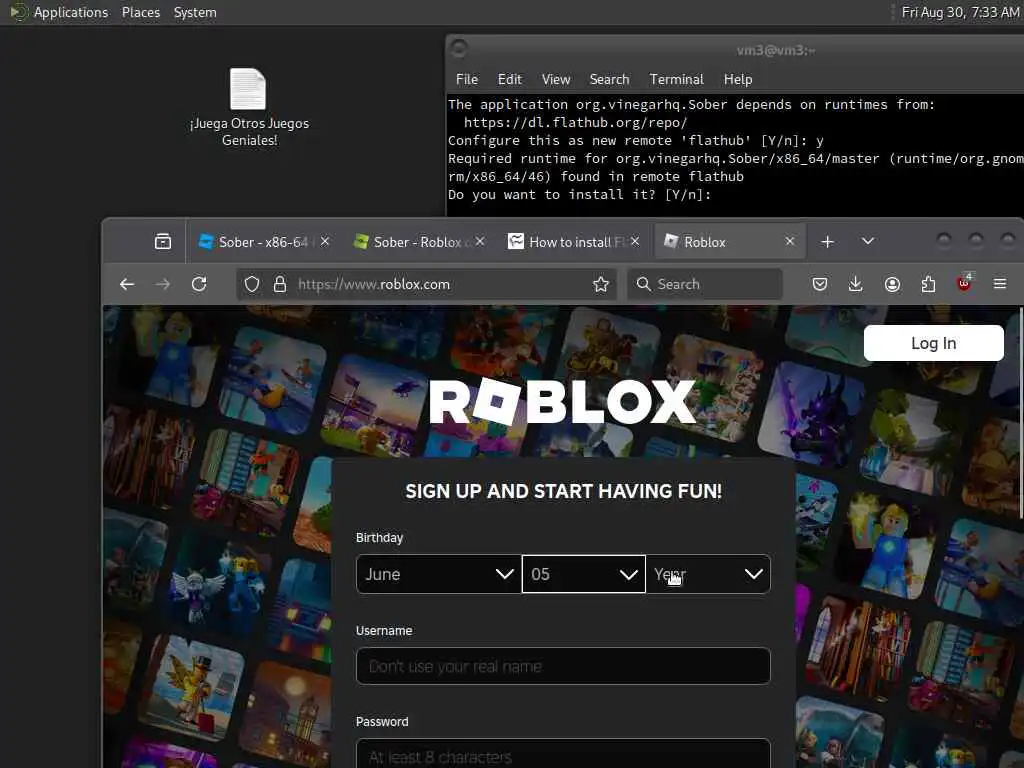1024x768 pixels.
Task: Click the Username input field
Action: click(563, 666)
